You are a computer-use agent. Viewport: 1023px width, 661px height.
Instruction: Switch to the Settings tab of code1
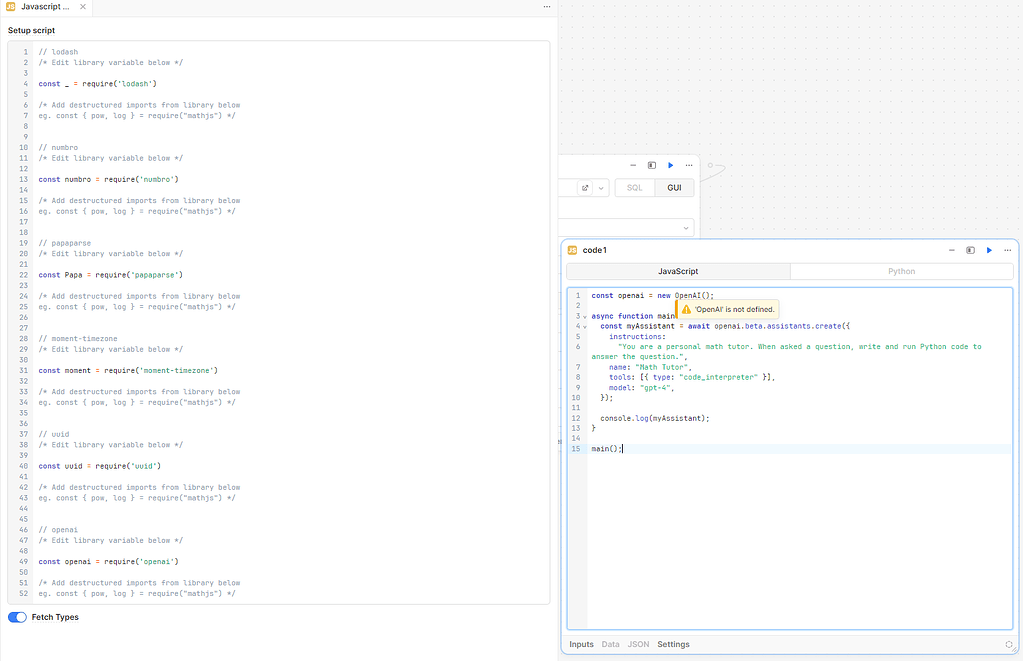673,644
